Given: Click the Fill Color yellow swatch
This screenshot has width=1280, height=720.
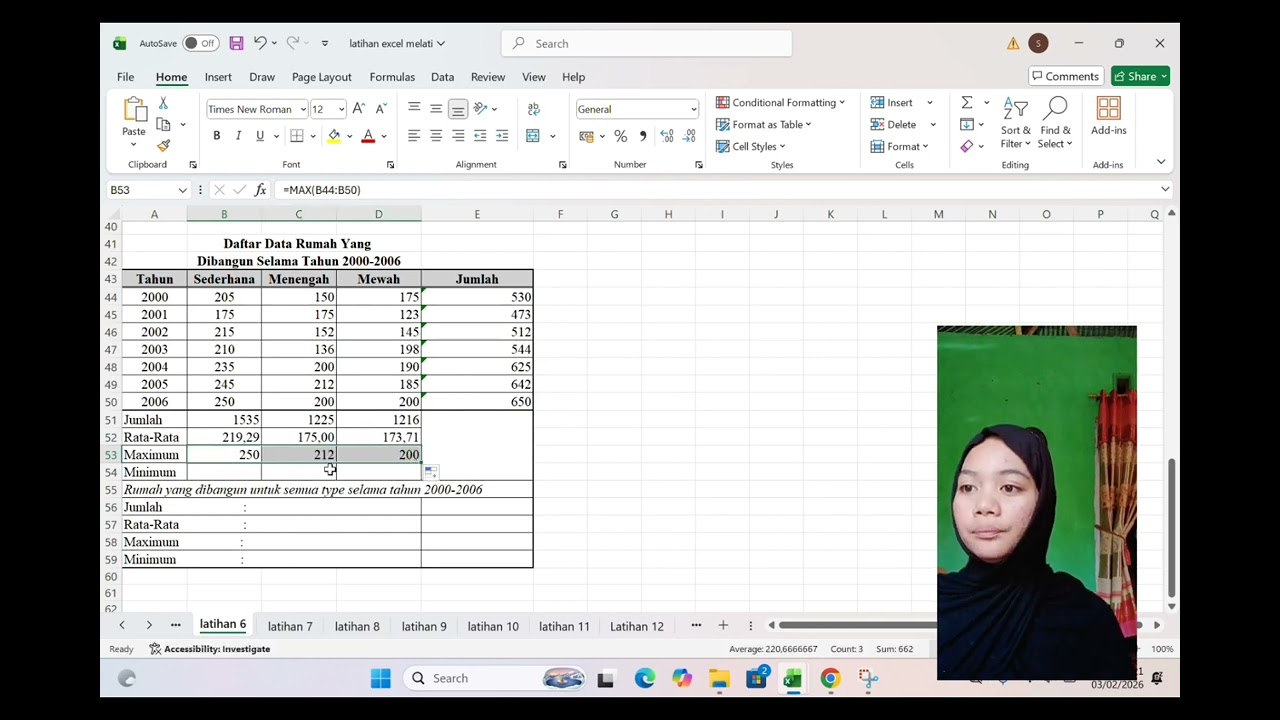Looking at the screenshot, I should click(x=334, y=136).
